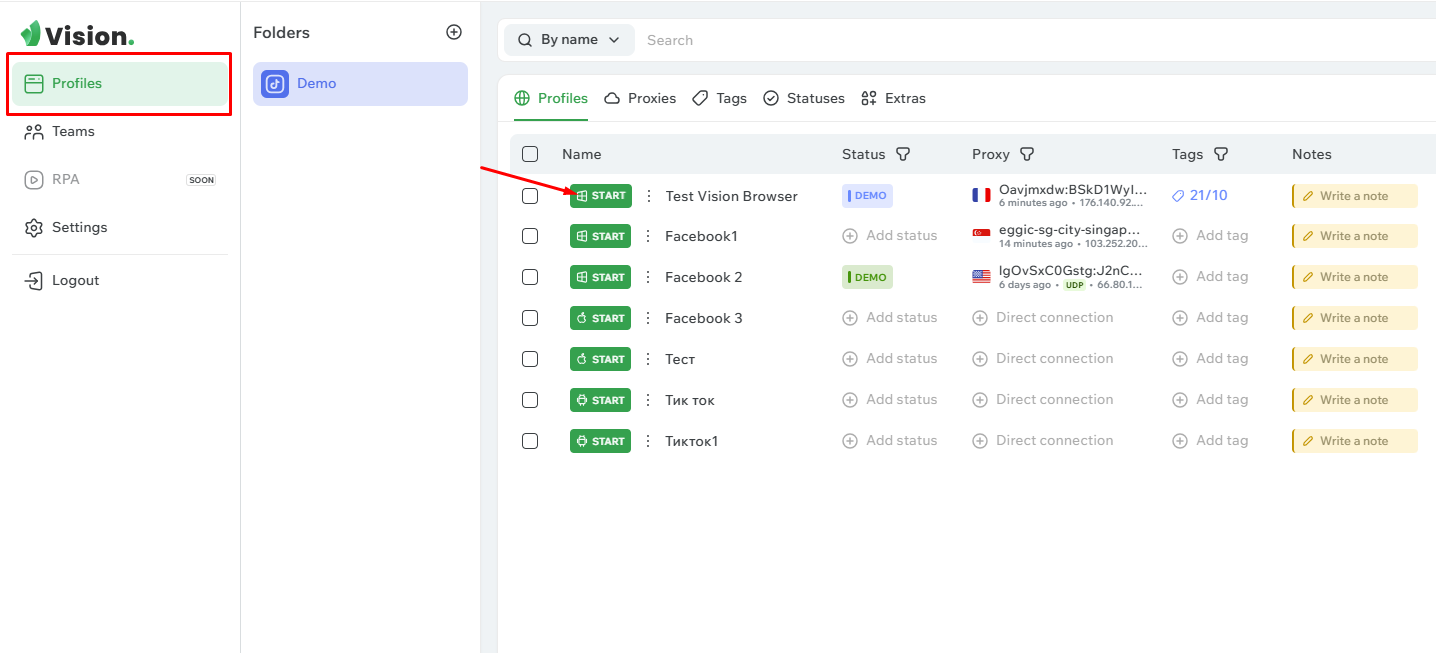This screenshot has height=653, width=1436.
Task: Add status for Тест
Action: tap(890, 359)
